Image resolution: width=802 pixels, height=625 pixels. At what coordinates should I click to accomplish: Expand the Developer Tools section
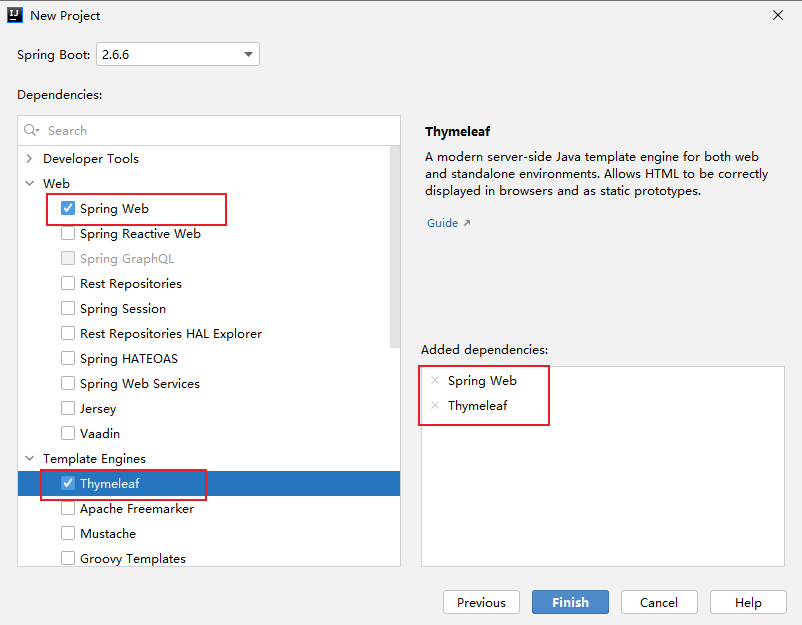[29, 158]
